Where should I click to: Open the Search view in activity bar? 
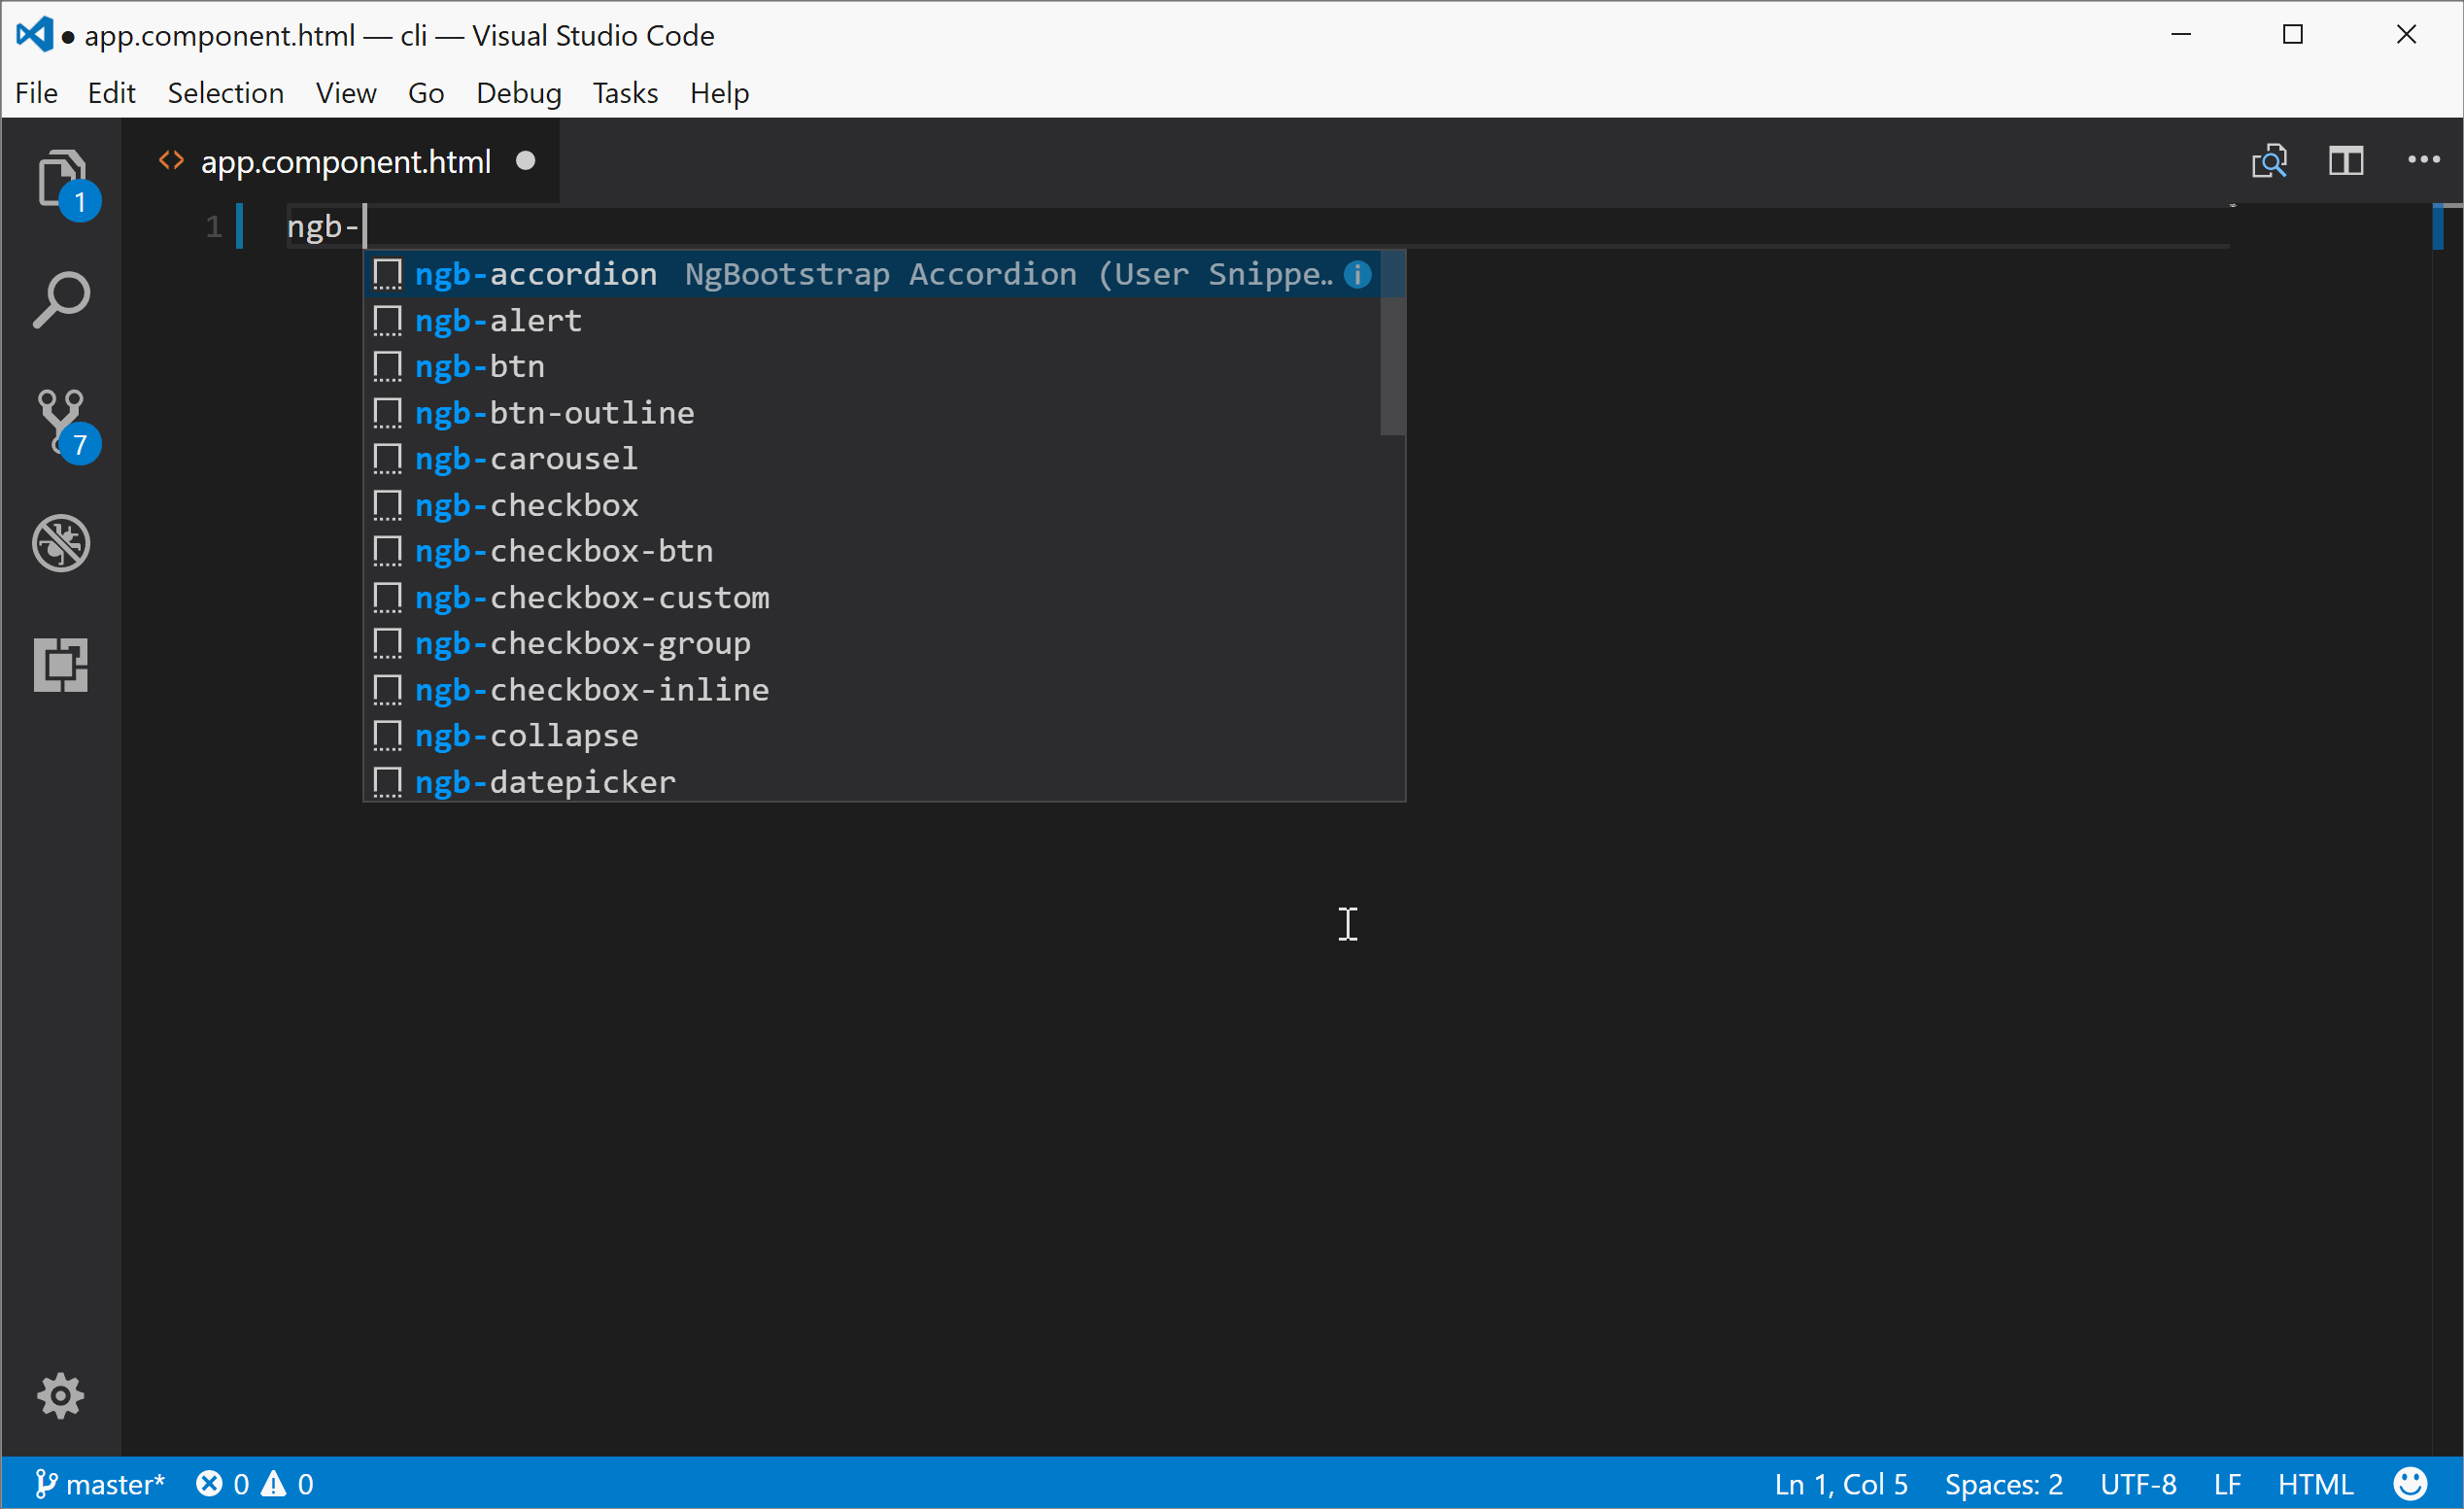coord(62,300)
